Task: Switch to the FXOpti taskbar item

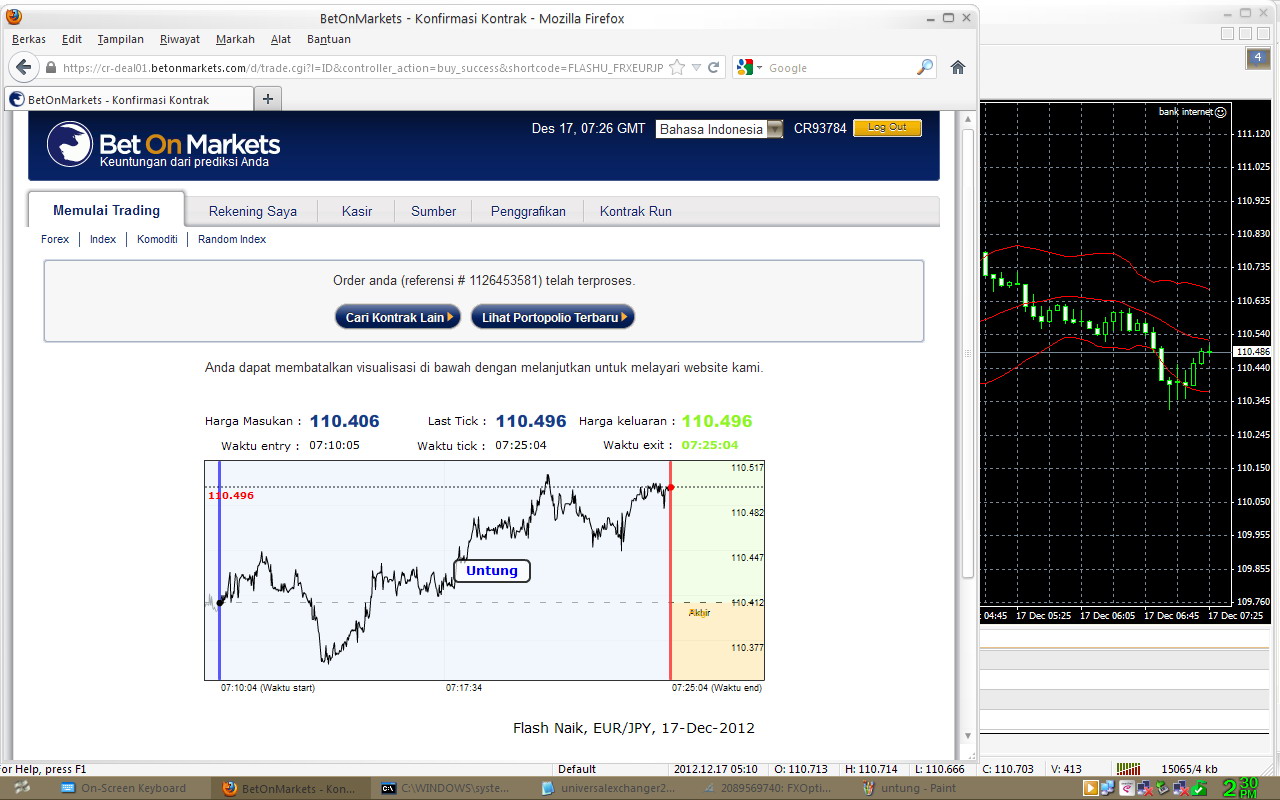Action: (x=769, y=788)
